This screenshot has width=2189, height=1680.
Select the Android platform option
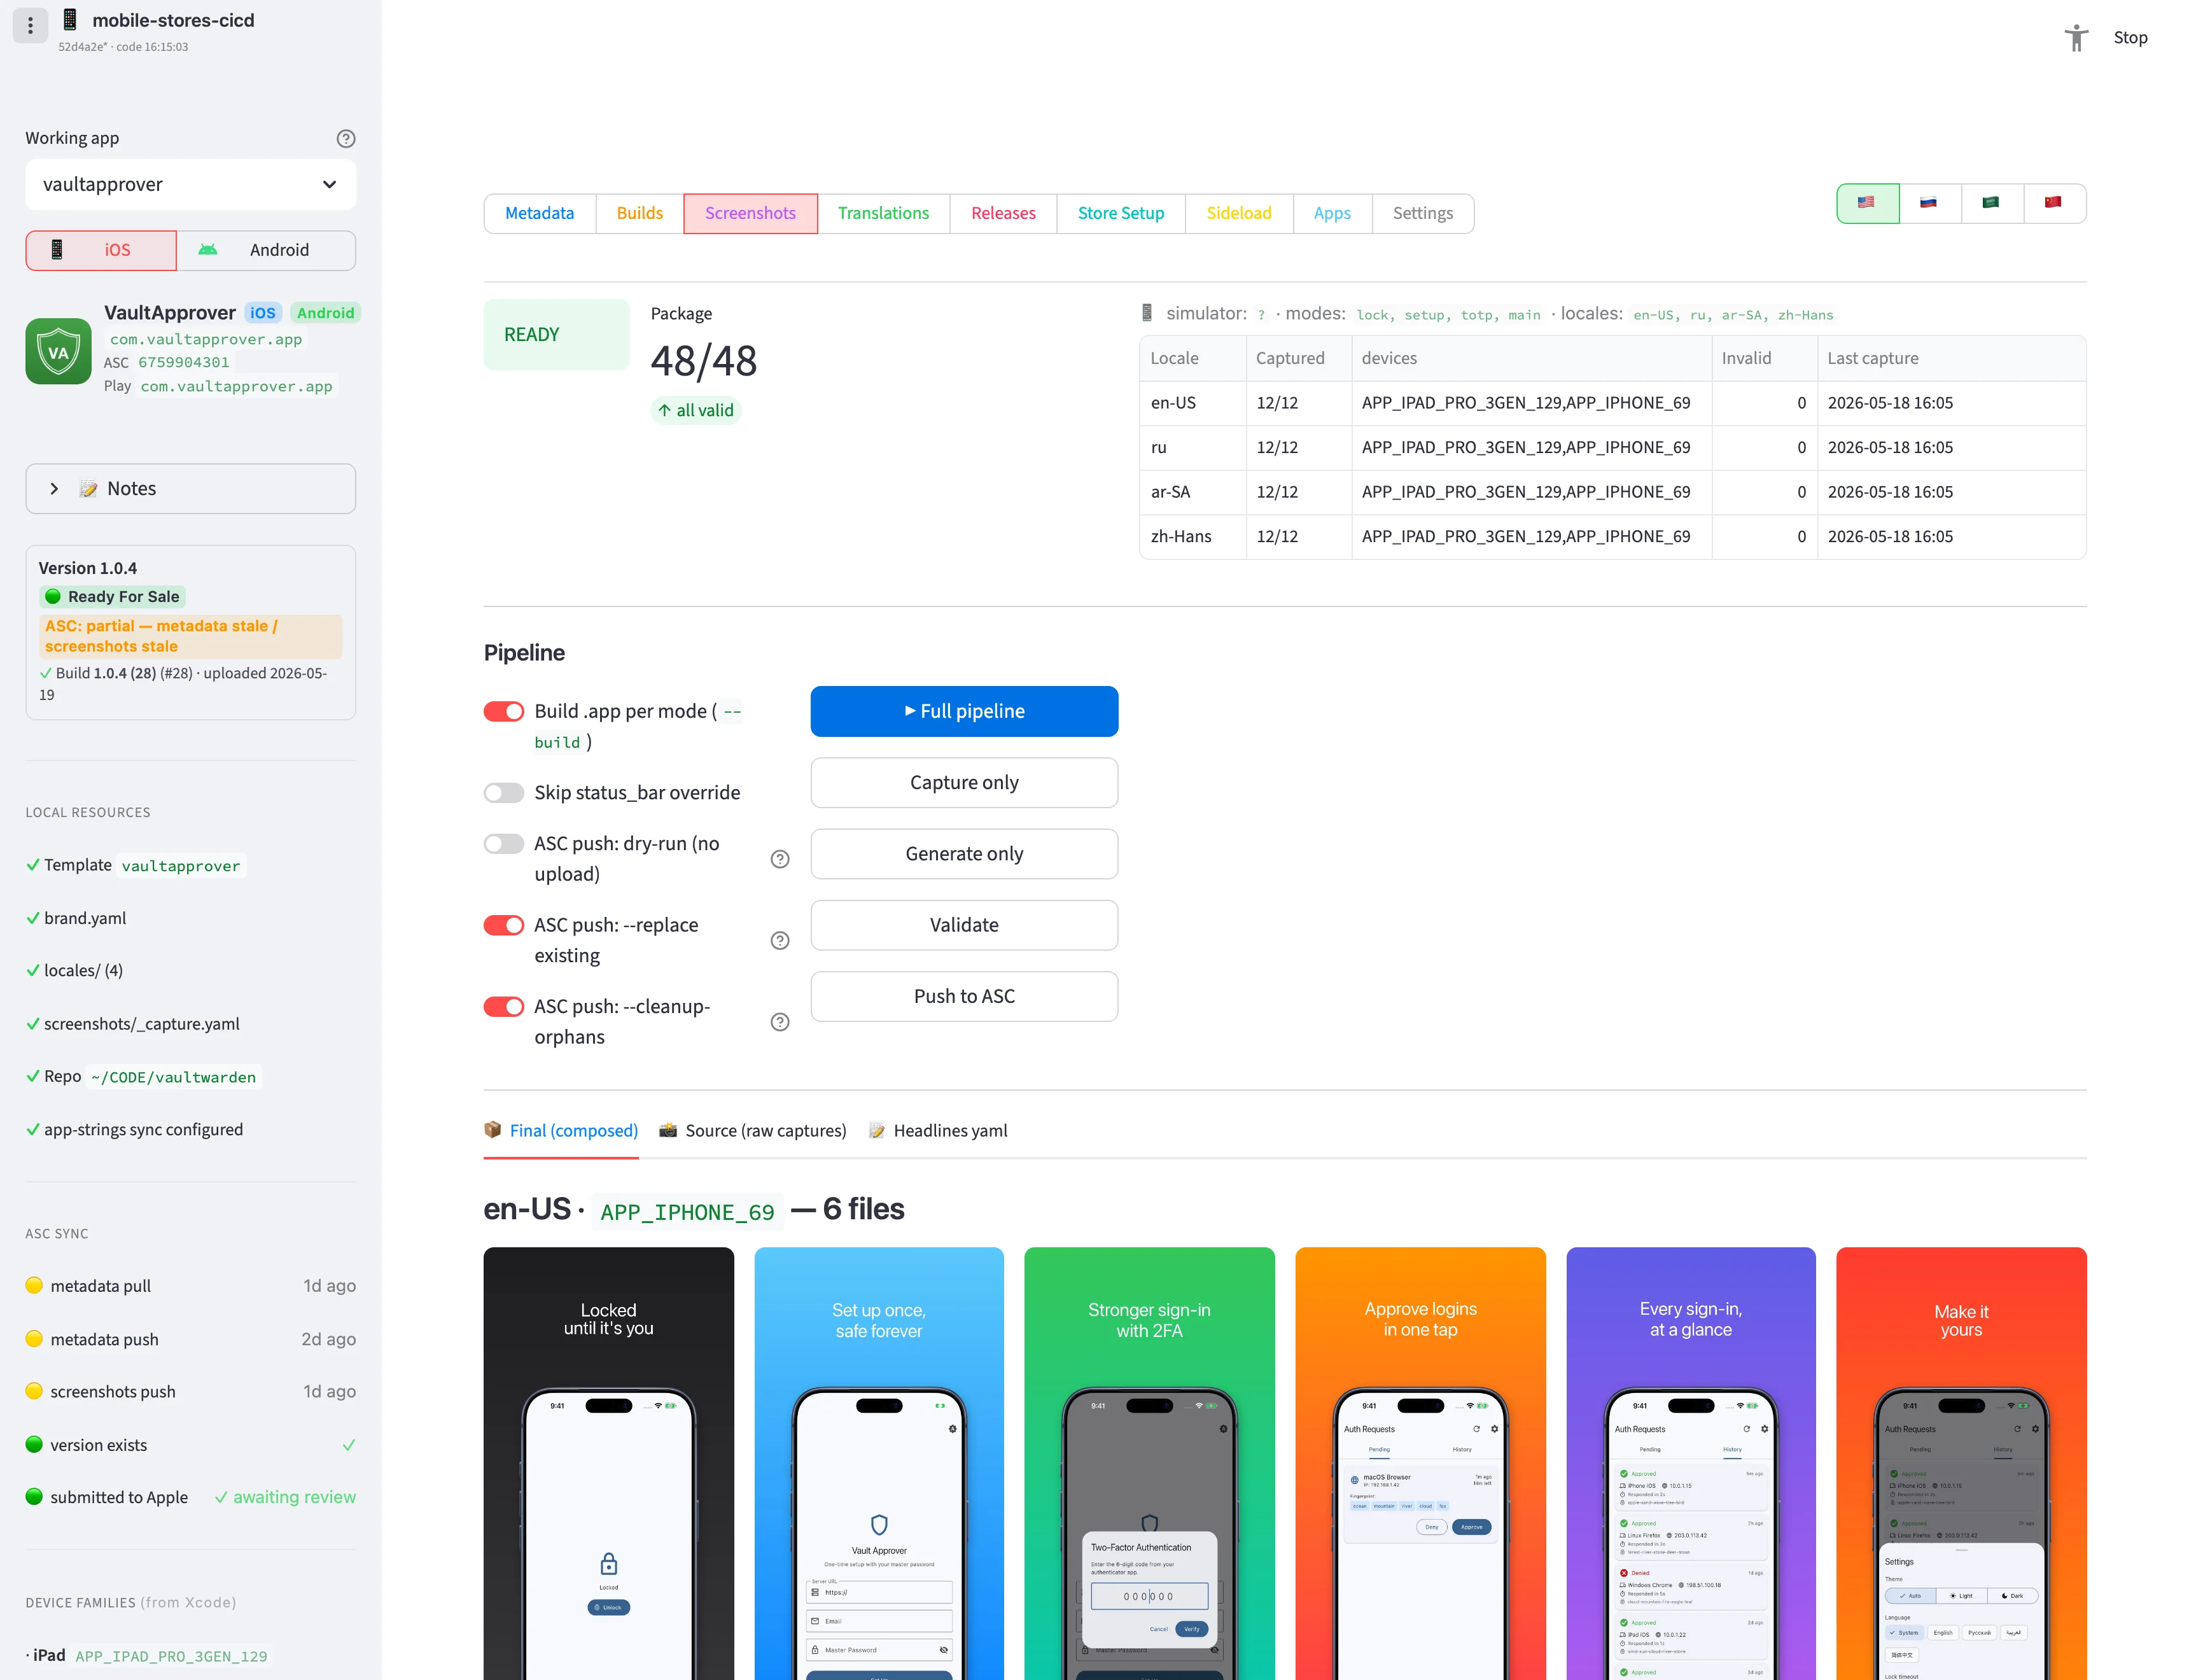pos(266,250)
